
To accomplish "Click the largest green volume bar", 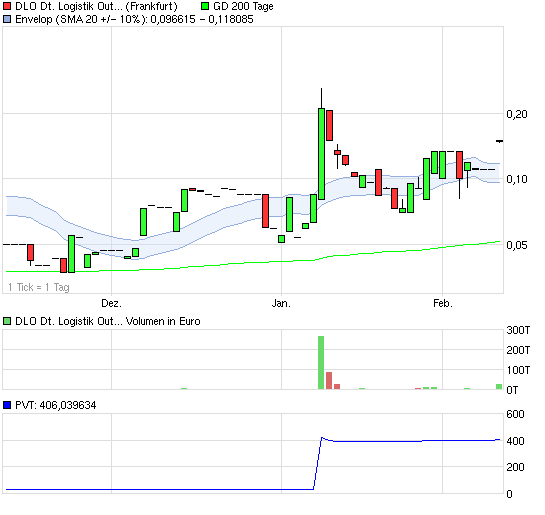I will (321, 362).
